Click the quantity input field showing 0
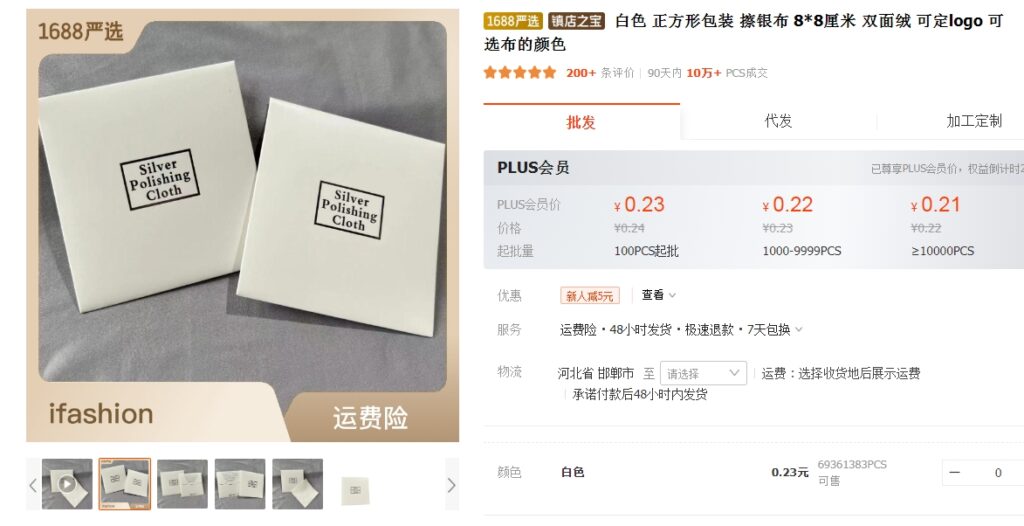 point(998,472)
